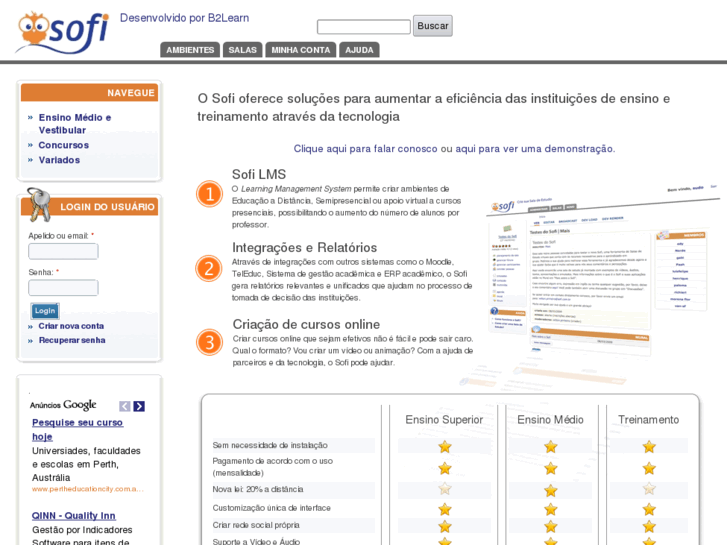The image size is (727, 545).
Task: Click the 'Nova lei: 20% a distância' row label
Action: tap(258, 489)
